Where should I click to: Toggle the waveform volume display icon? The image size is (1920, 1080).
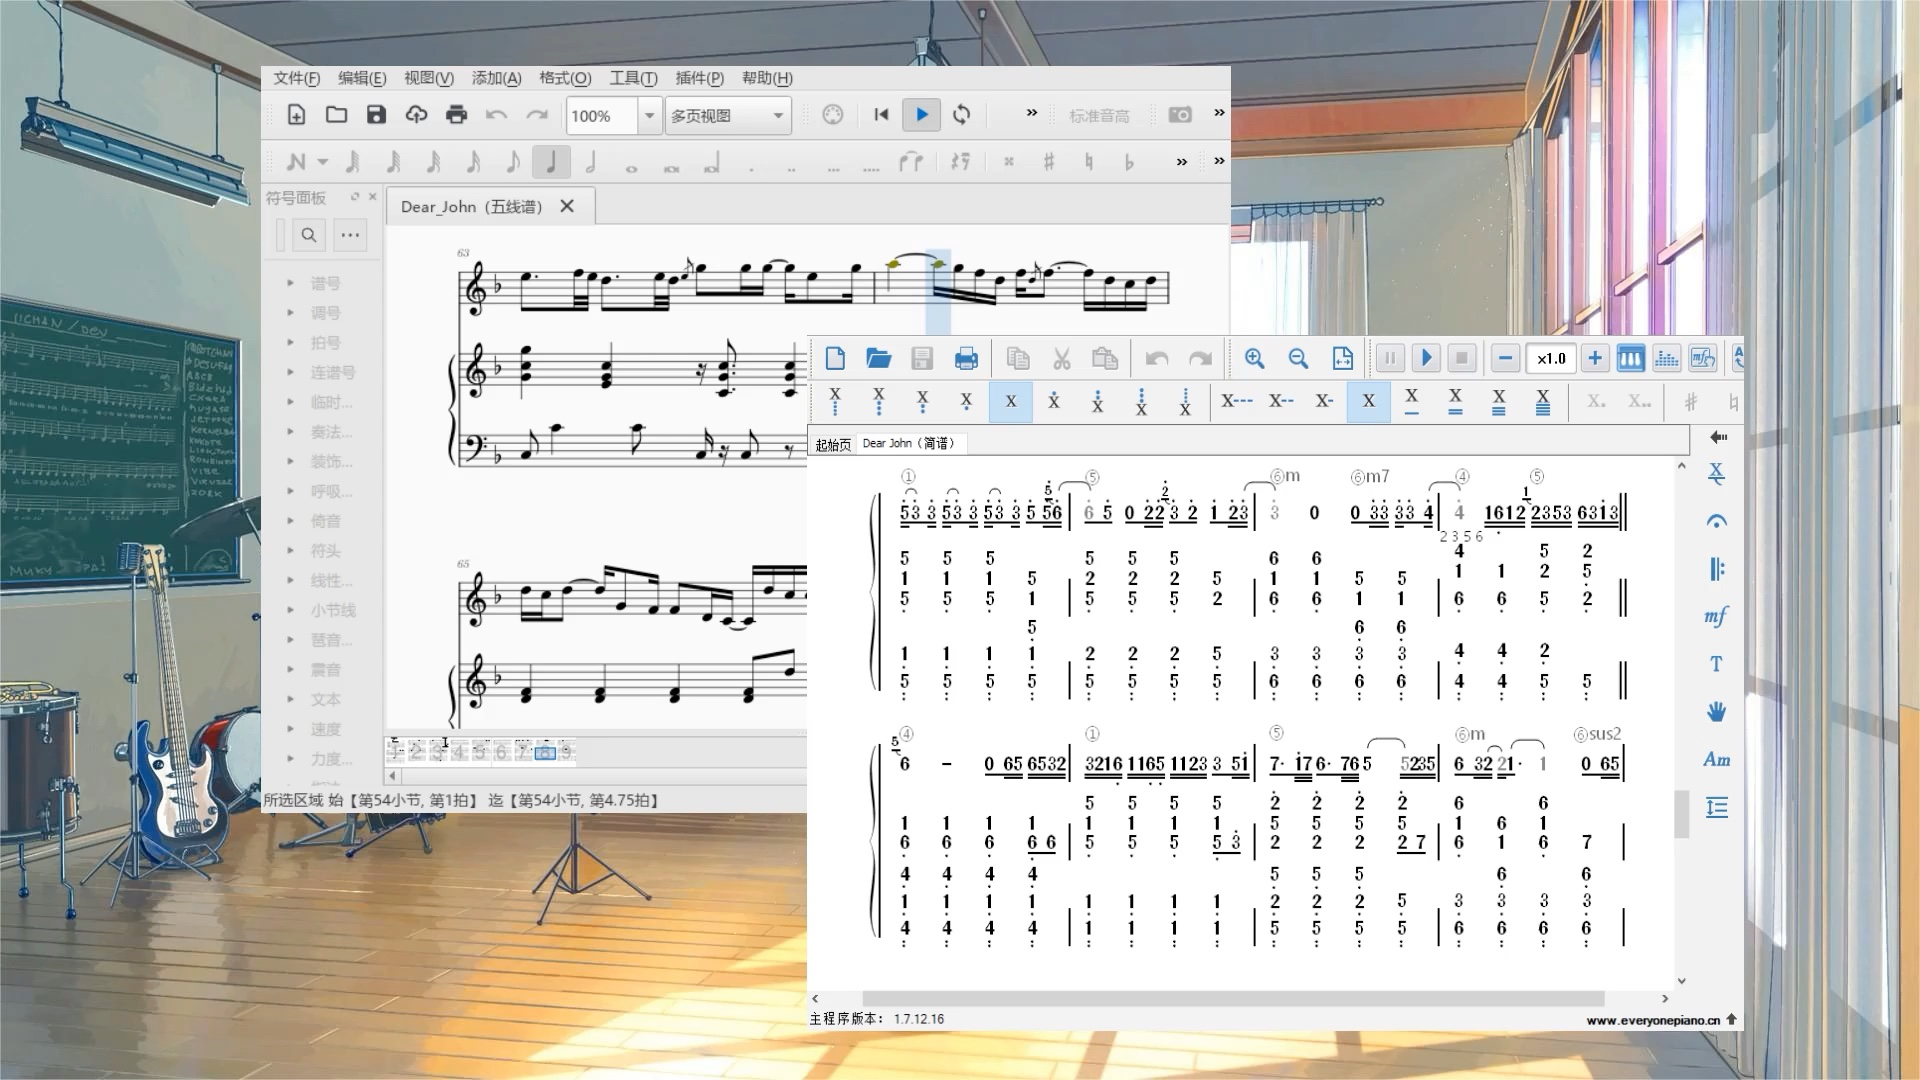tap(1666, 358)
